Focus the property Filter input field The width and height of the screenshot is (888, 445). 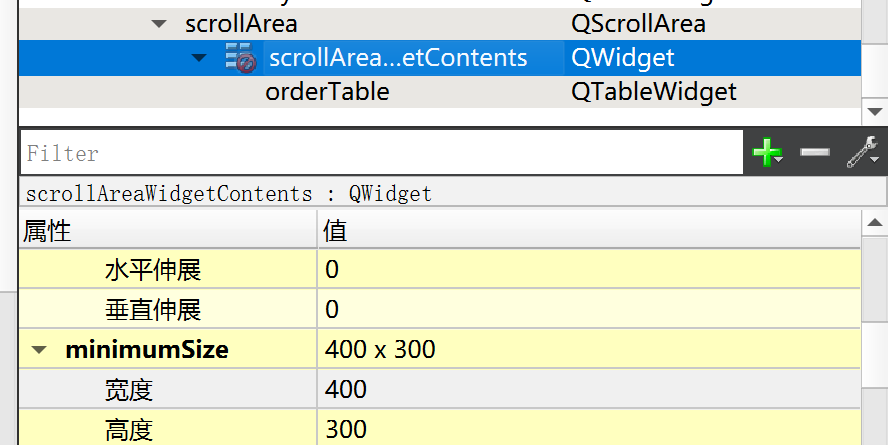[x=382, y=153]
